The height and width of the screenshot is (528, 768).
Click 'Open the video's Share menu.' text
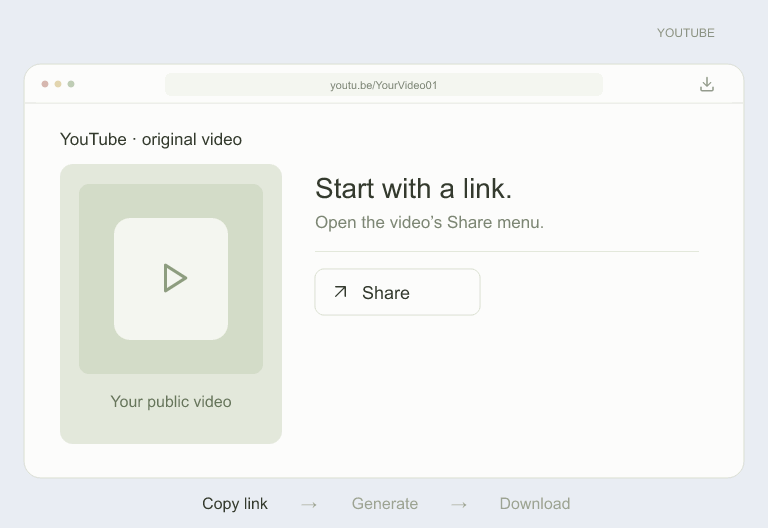430,222
